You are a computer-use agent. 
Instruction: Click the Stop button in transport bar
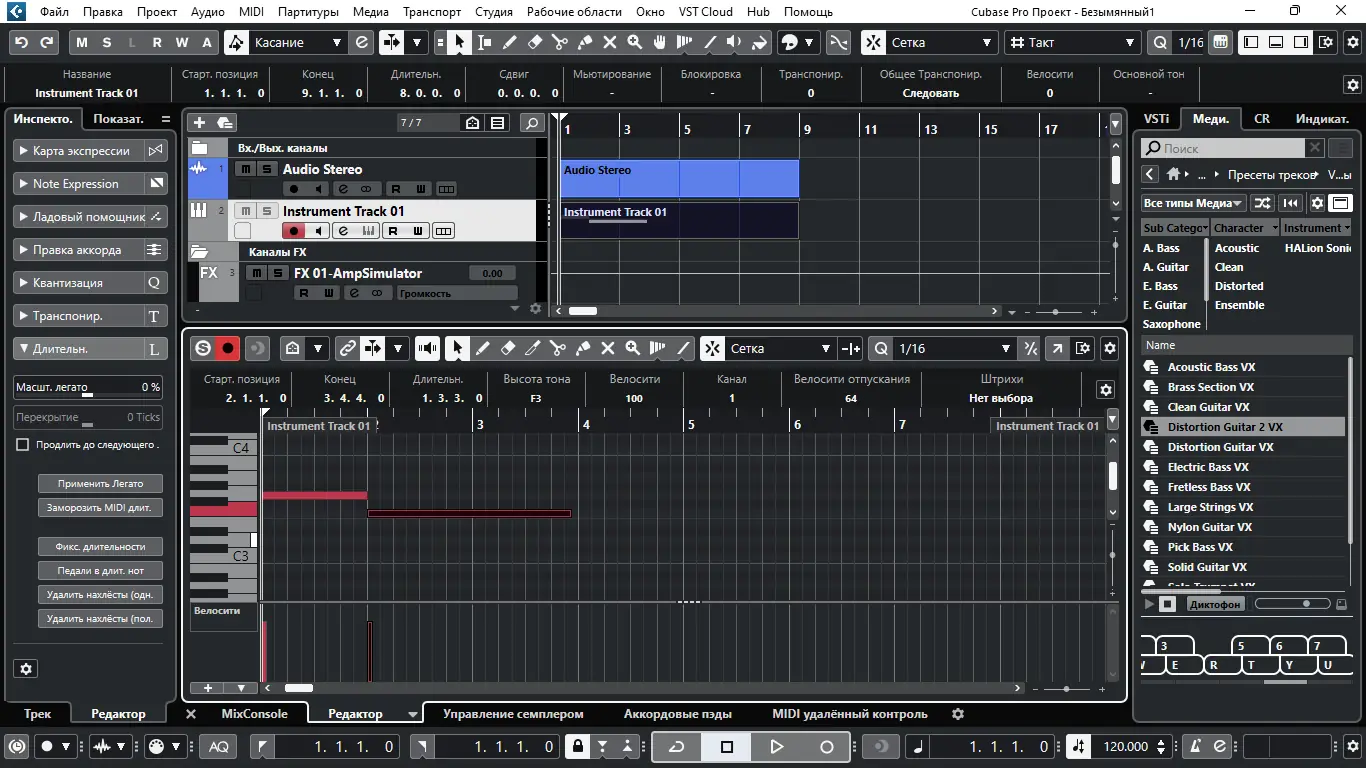pyautogui.click(x=727, y=747)
